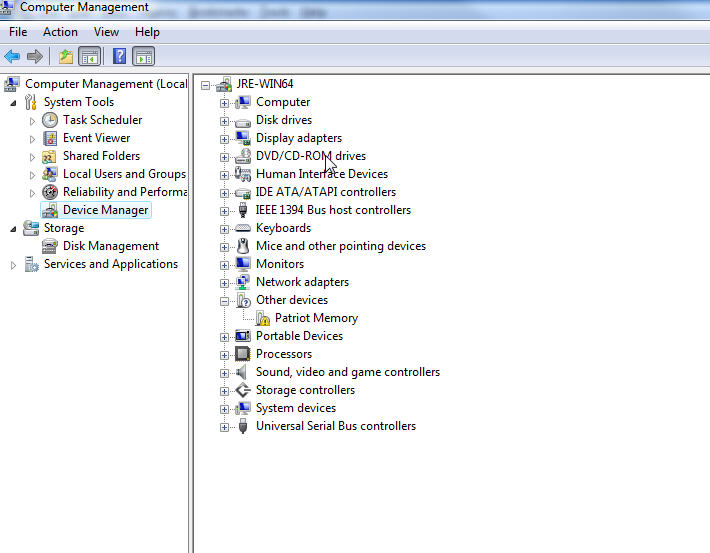Open the View menu

[106, 32]
